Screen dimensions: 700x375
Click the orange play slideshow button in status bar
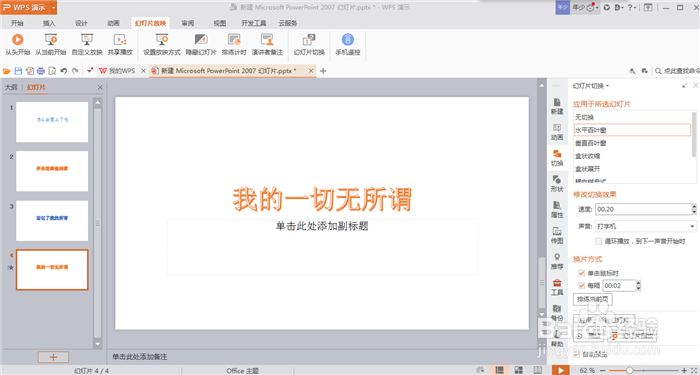(x=560, y=370)
